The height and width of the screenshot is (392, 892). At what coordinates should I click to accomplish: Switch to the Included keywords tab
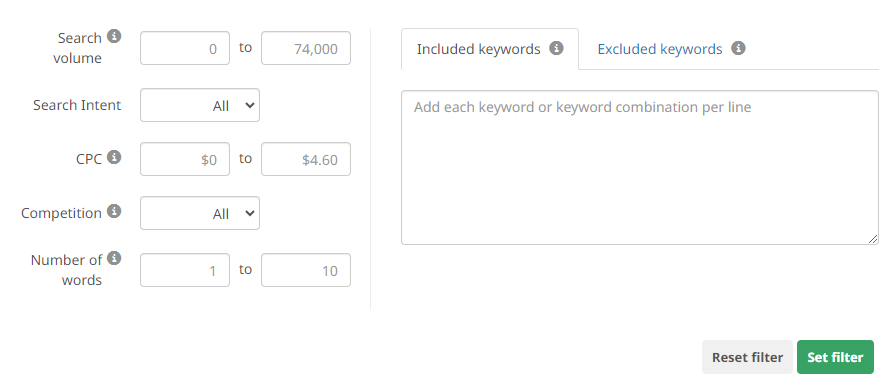click(x=490, y=49)
